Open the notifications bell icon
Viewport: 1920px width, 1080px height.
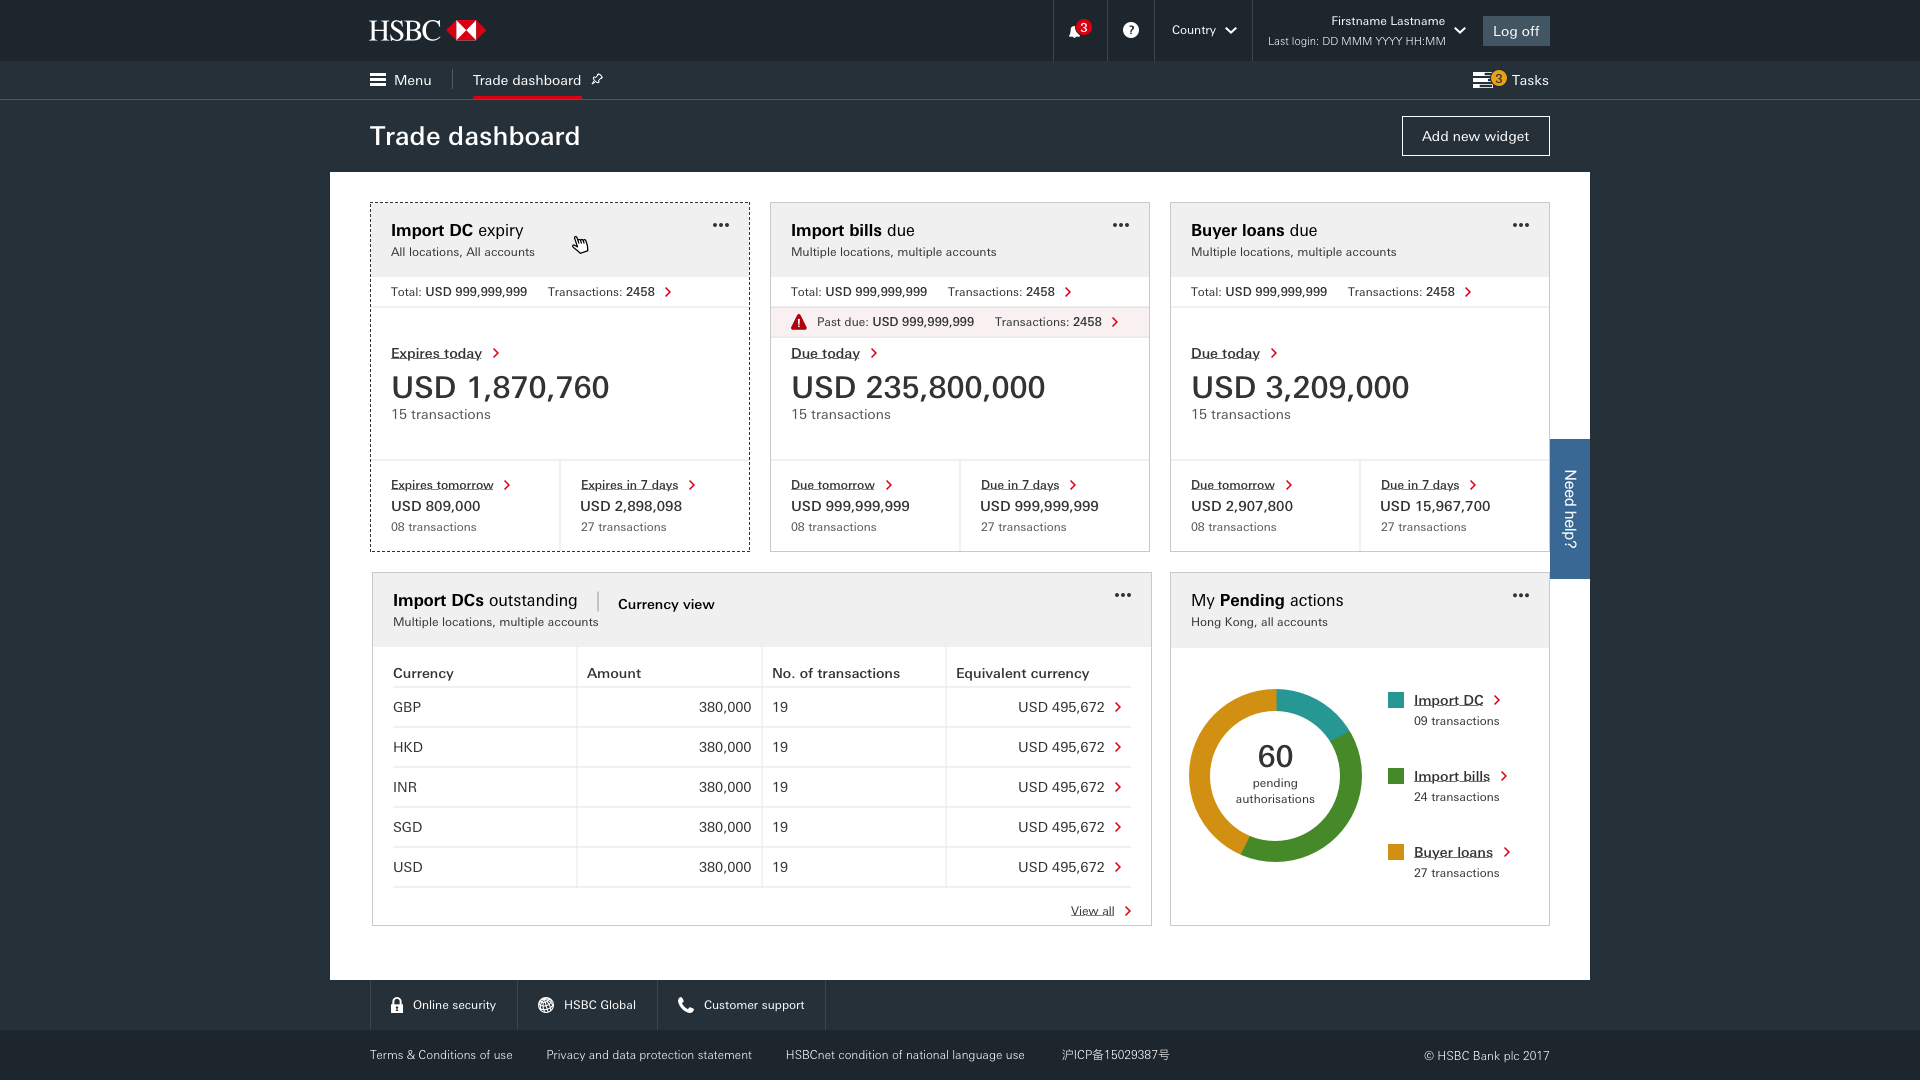tap(1076, 31)
